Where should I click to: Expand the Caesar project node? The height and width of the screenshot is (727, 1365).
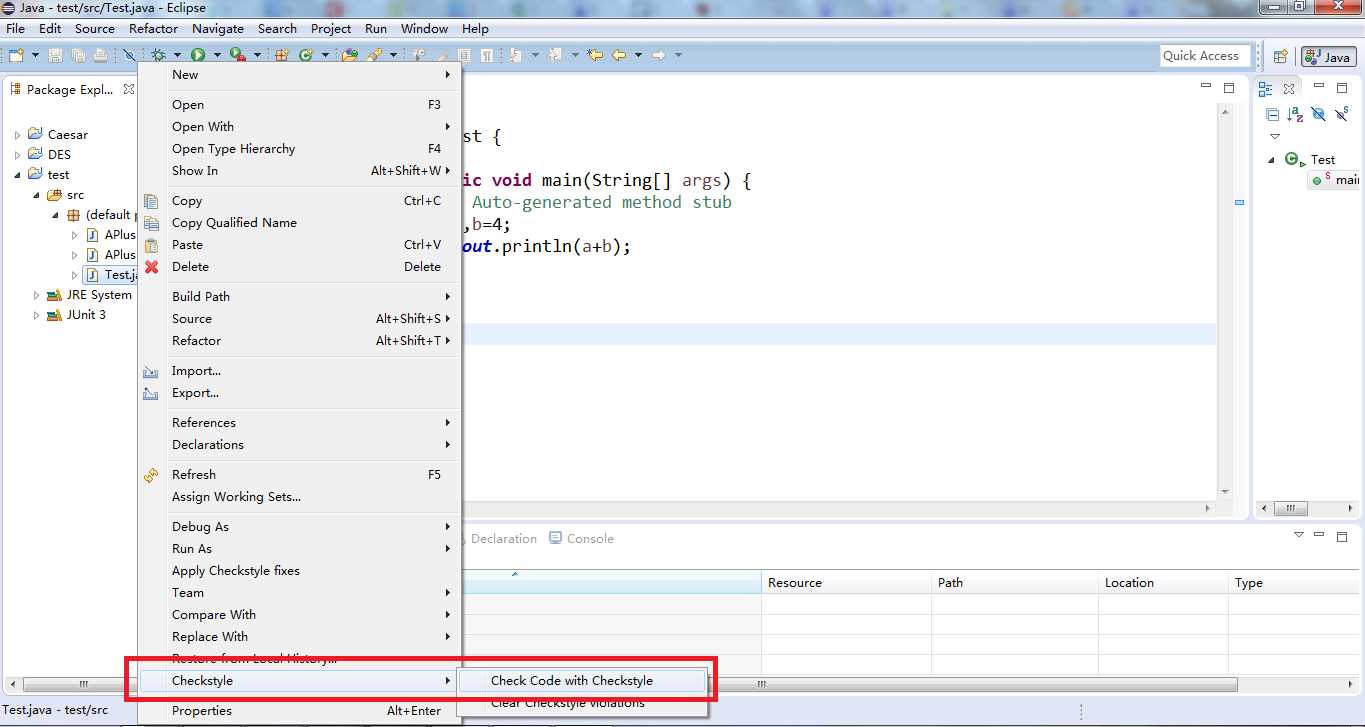(18, 135)
